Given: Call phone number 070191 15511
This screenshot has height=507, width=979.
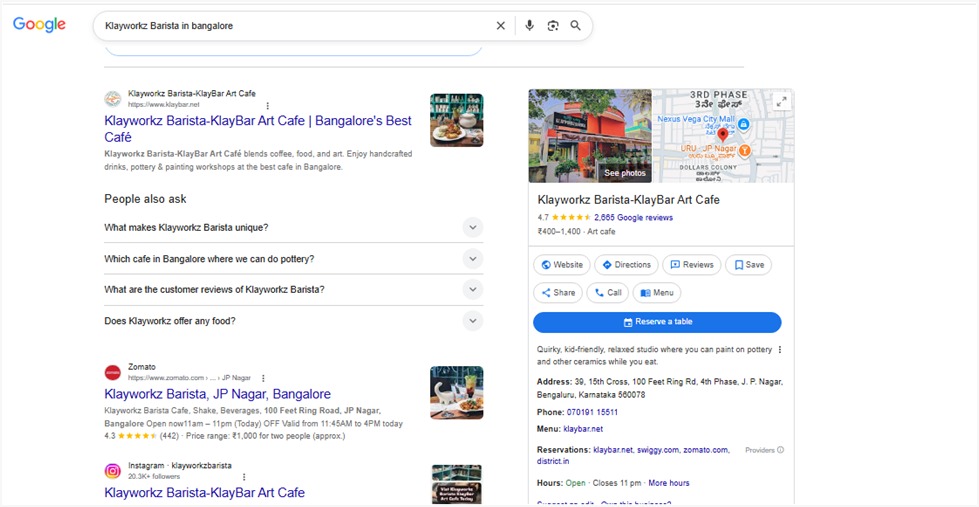Looking at the screenshot, I should [592, 412].
